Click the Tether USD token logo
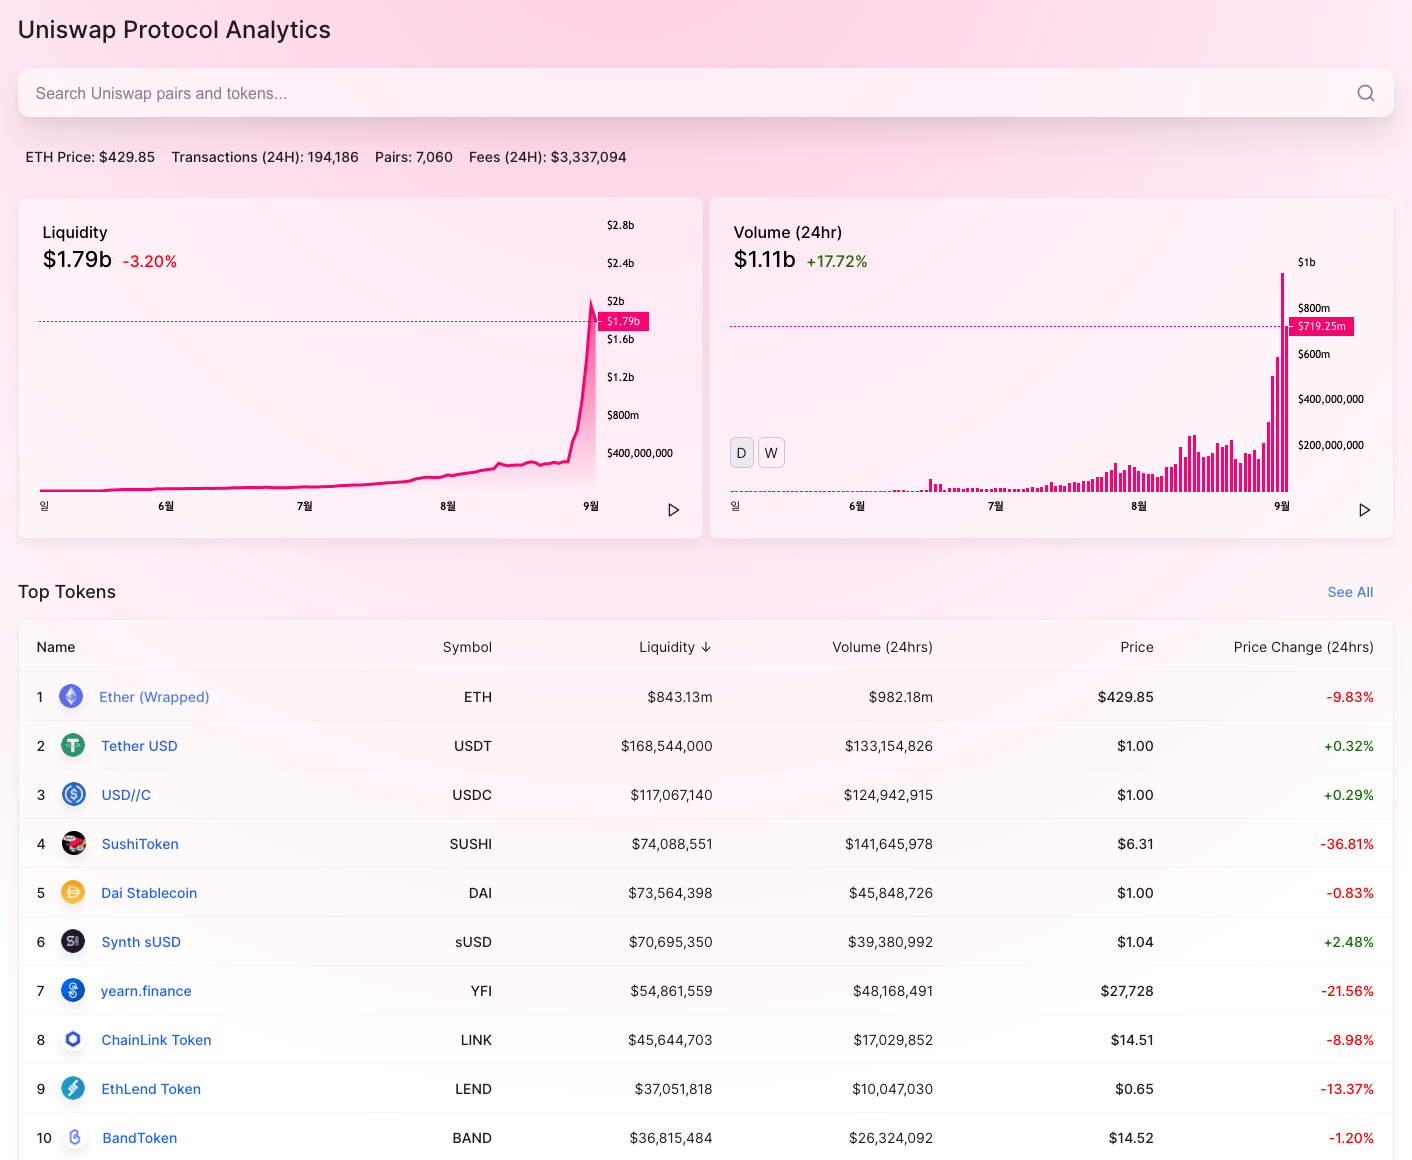This screenshot has width=1412, height=1160. (x=73, y=745)
